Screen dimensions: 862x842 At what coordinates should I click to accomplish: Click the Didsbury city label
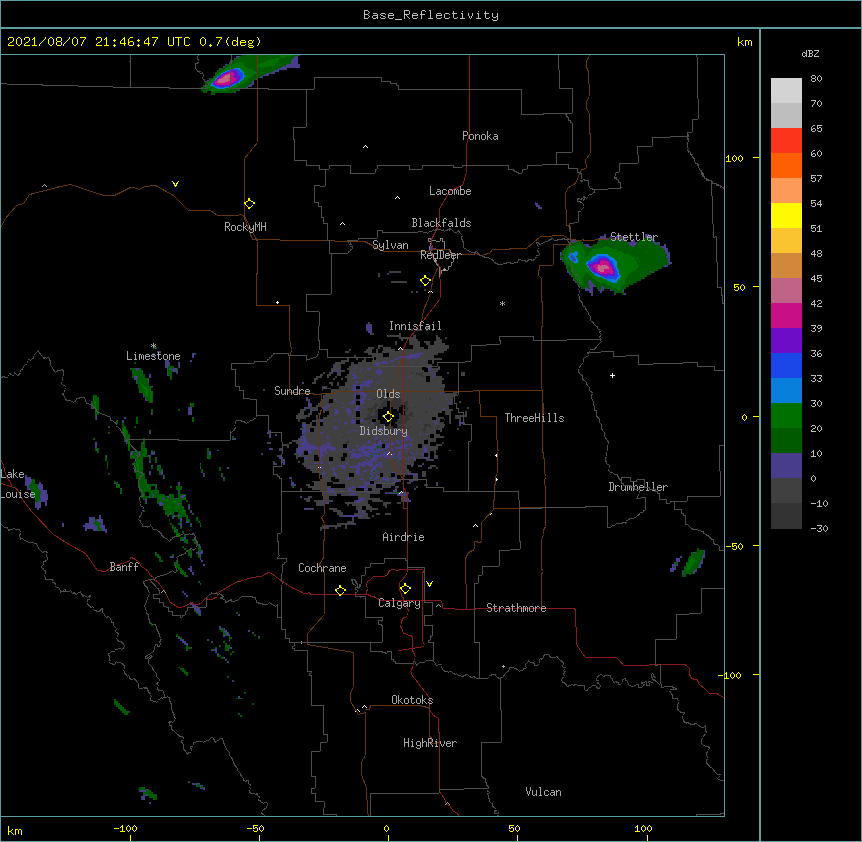(x=384, y=431)
